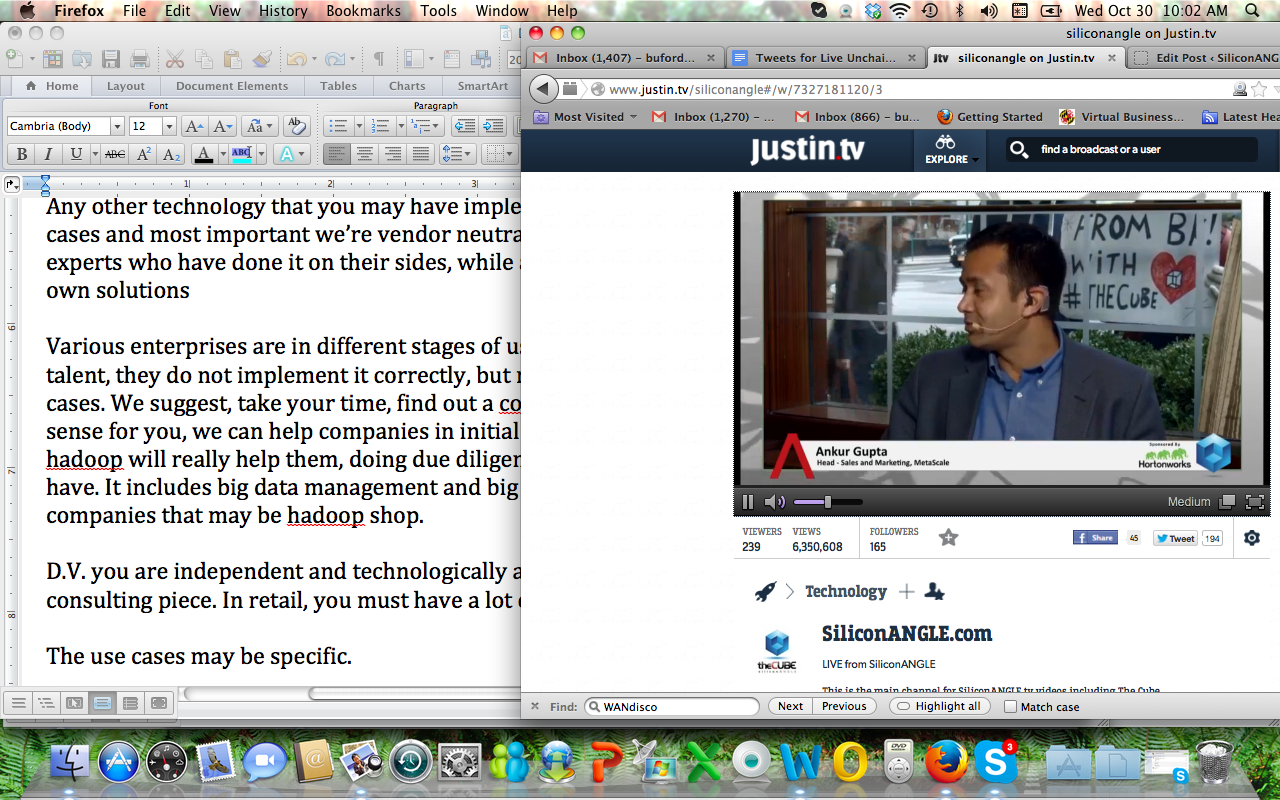The width and height of the screenshot is (1280, 800).
Task: Click the Technology category link
Action: 846,591
